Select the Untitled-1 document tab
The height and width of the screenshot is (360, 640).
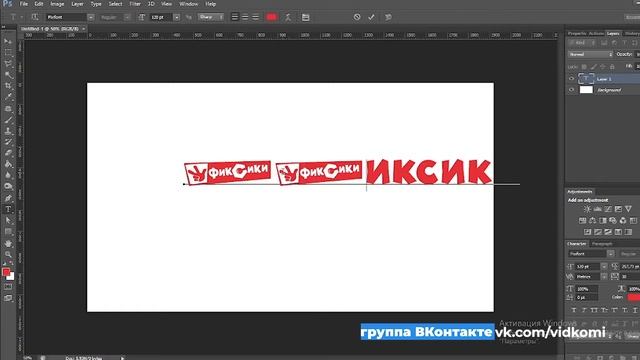pyautogui.click(x=50, y=29)
